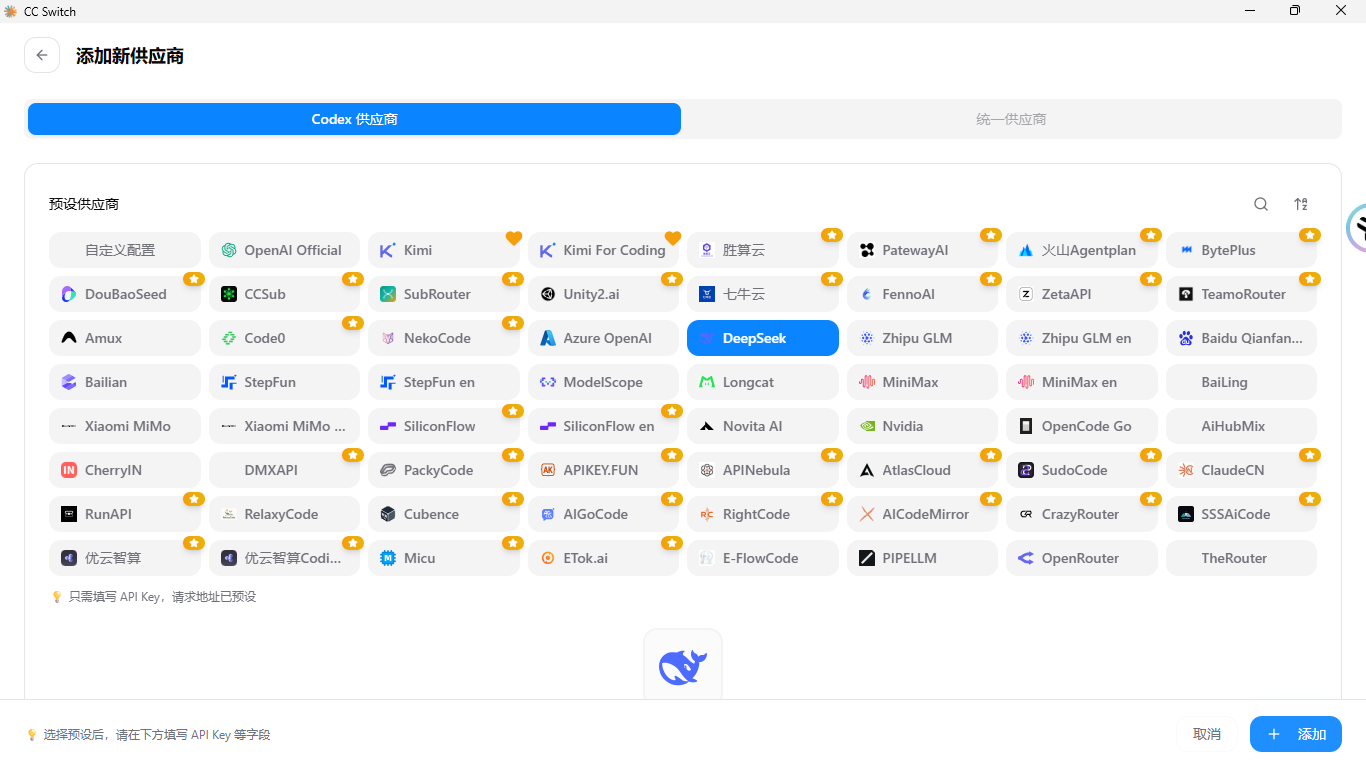Choose Unity2.ai provider

pyautogui.click(x=603, y=294)
